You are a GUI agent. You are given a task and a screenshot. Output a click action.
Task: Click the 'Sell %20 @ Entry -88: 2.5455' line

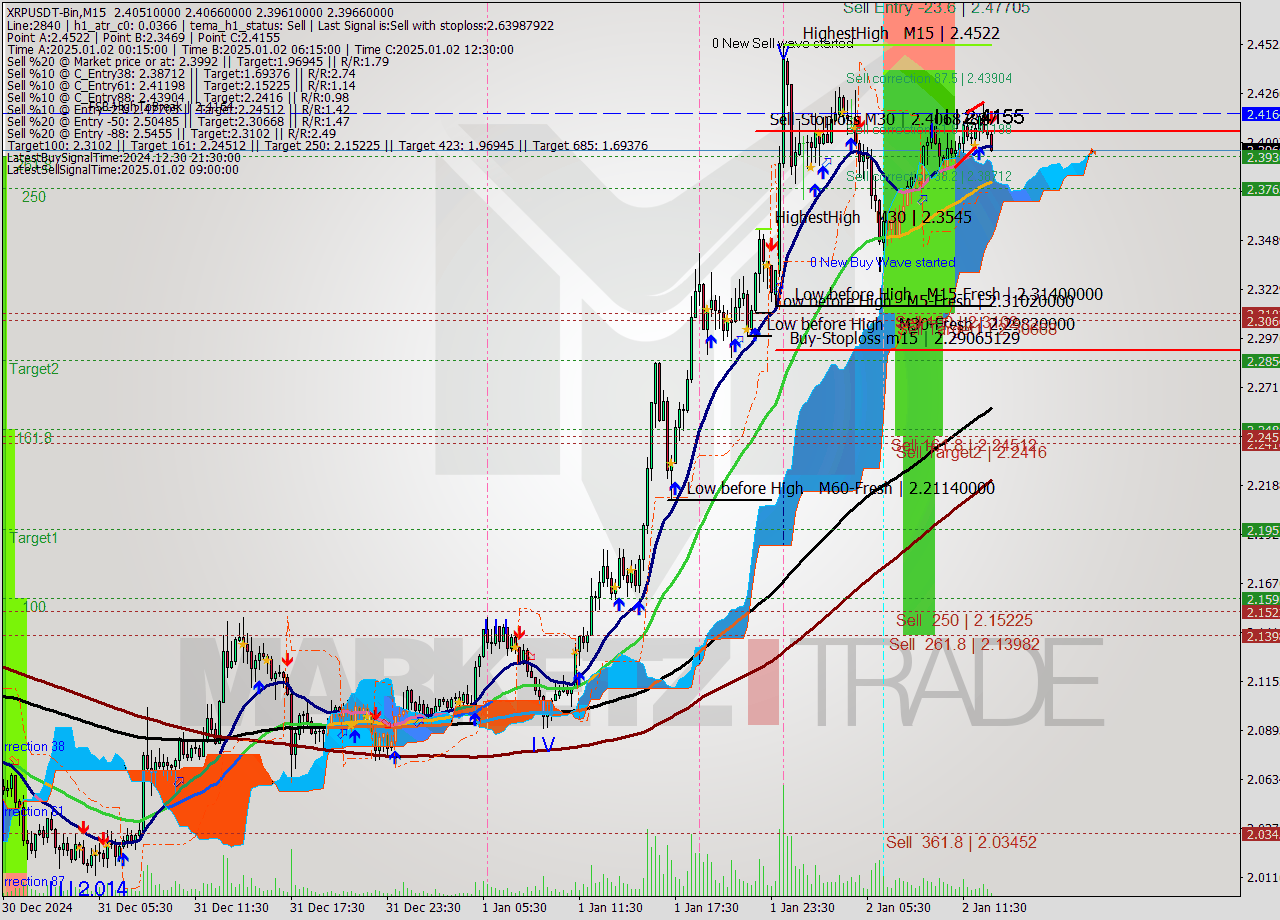pyautogui.click(x=170, y=133)
